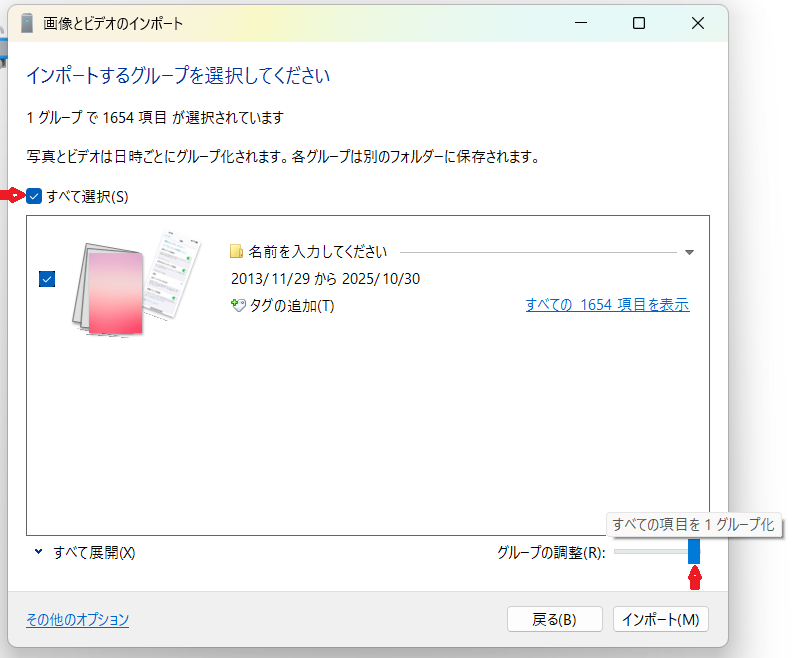Click the tag icon next to タグの追加

click(237, 306)
